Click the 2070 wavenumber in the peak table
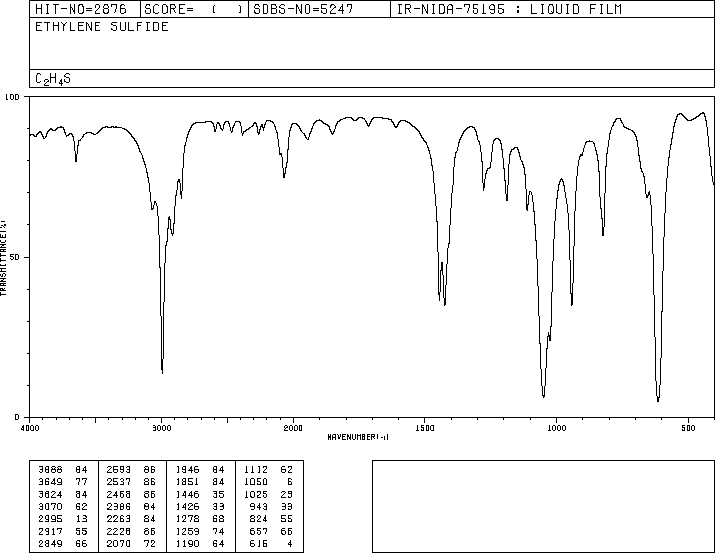Viewport: 715px width, 553px height. coord(119,544)
